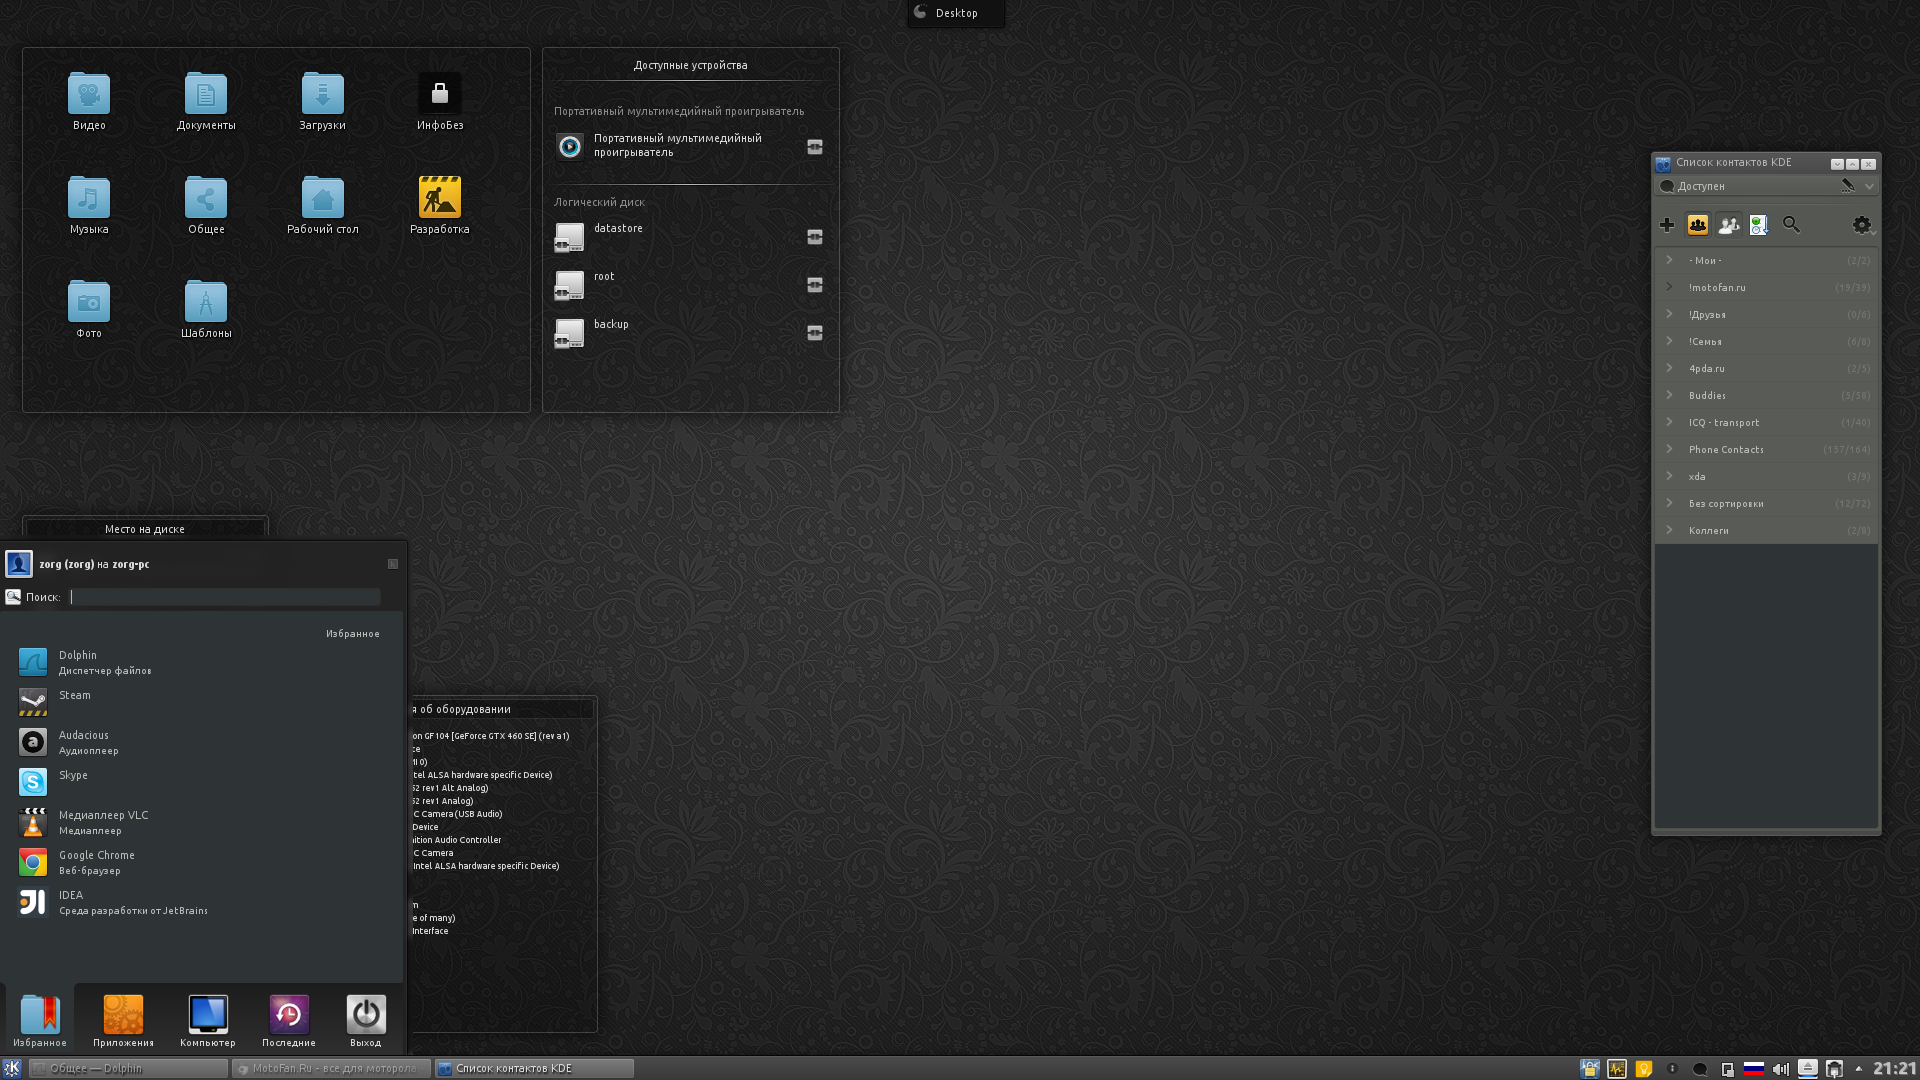
Task: Launch Steam from favorites
Action: [200, 702]
